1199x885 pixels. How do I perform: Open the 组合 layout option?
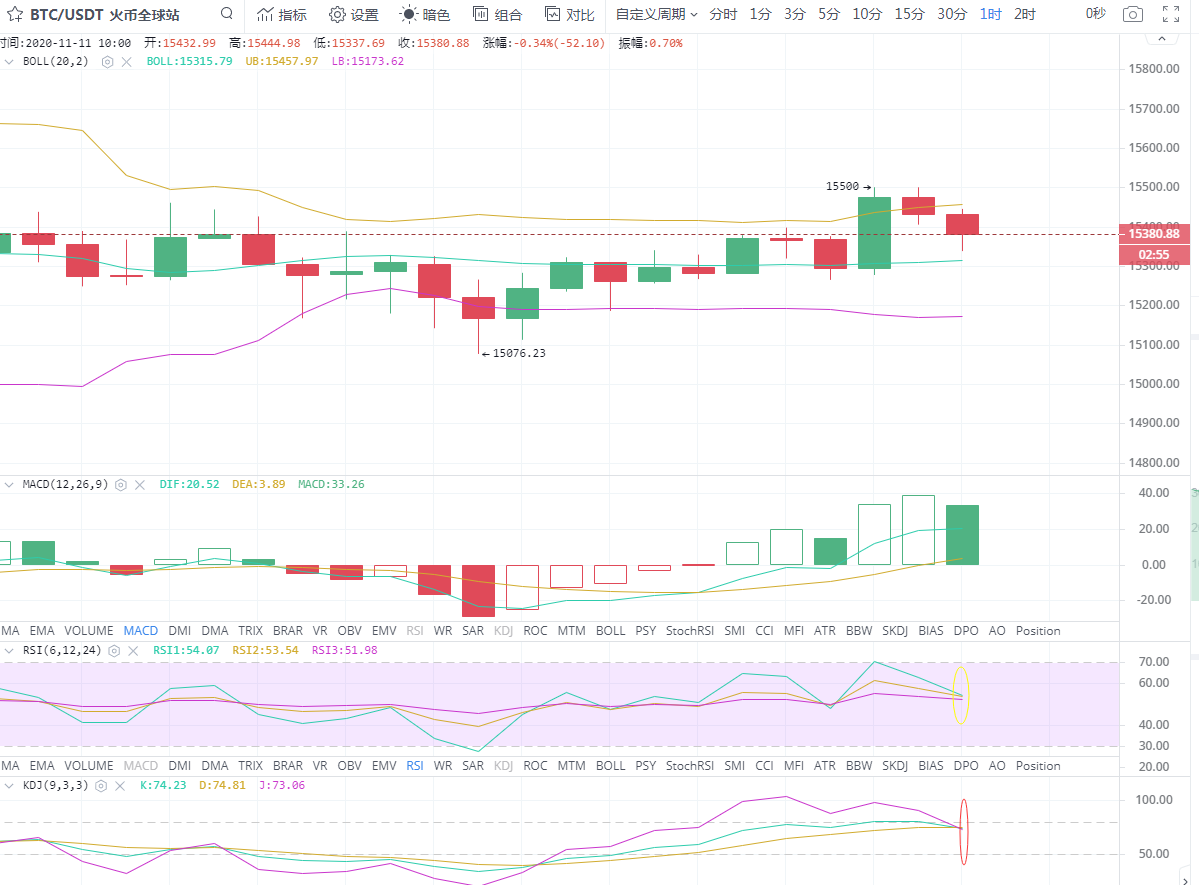(x=497, y=15)
